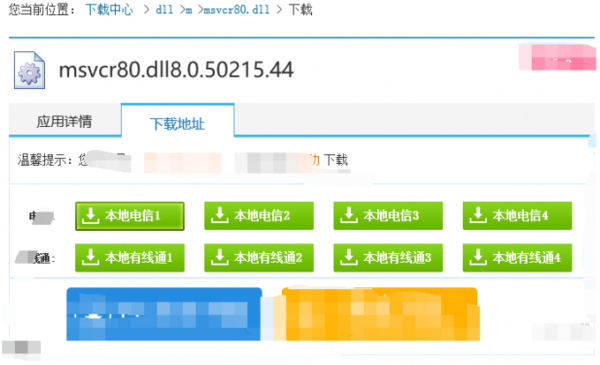Image resolution: width=600 pixels, height=365 pixels.
Task: Click the download arrow icon on 本地有线通3
Action: 349,257
